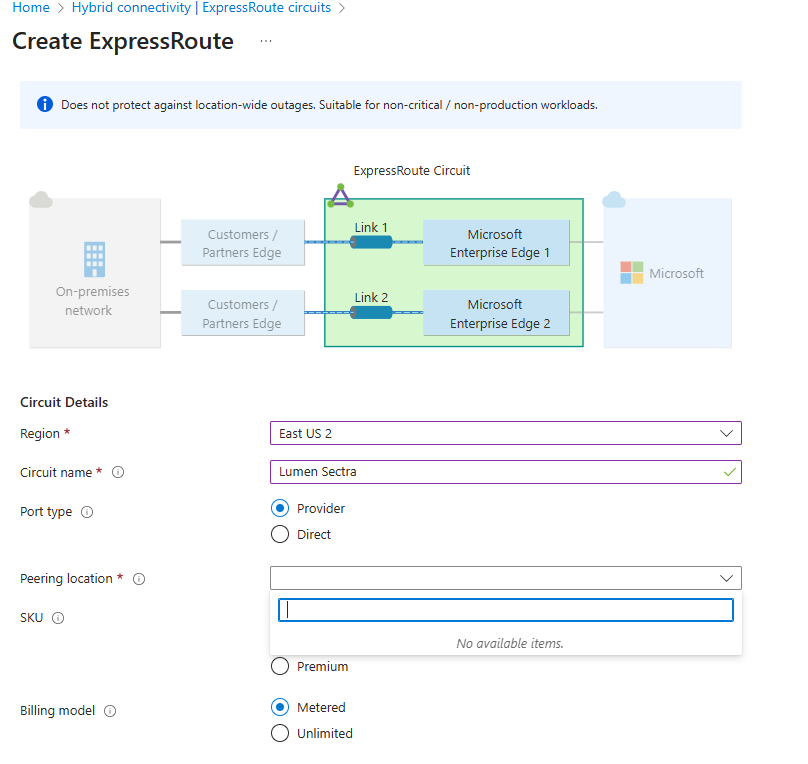The width and height of the screenshot is (808, 764).
Task: Click the 'ExpressRoute Circuit' diagram label
Action: (412, 171)
